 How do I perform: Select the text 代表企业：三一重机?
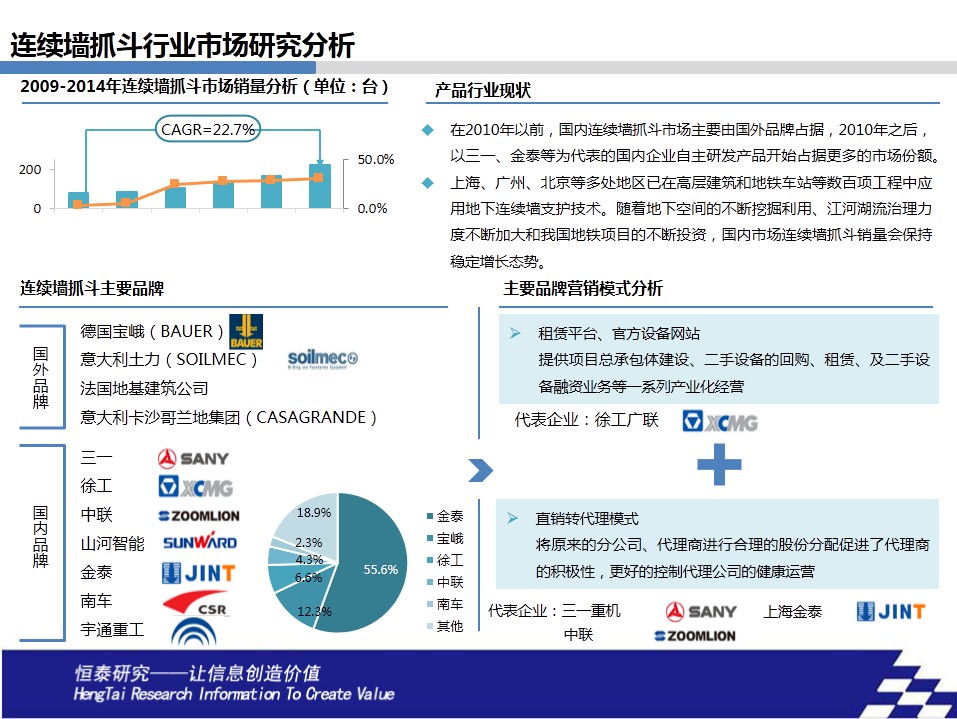[x=554, y=611]
